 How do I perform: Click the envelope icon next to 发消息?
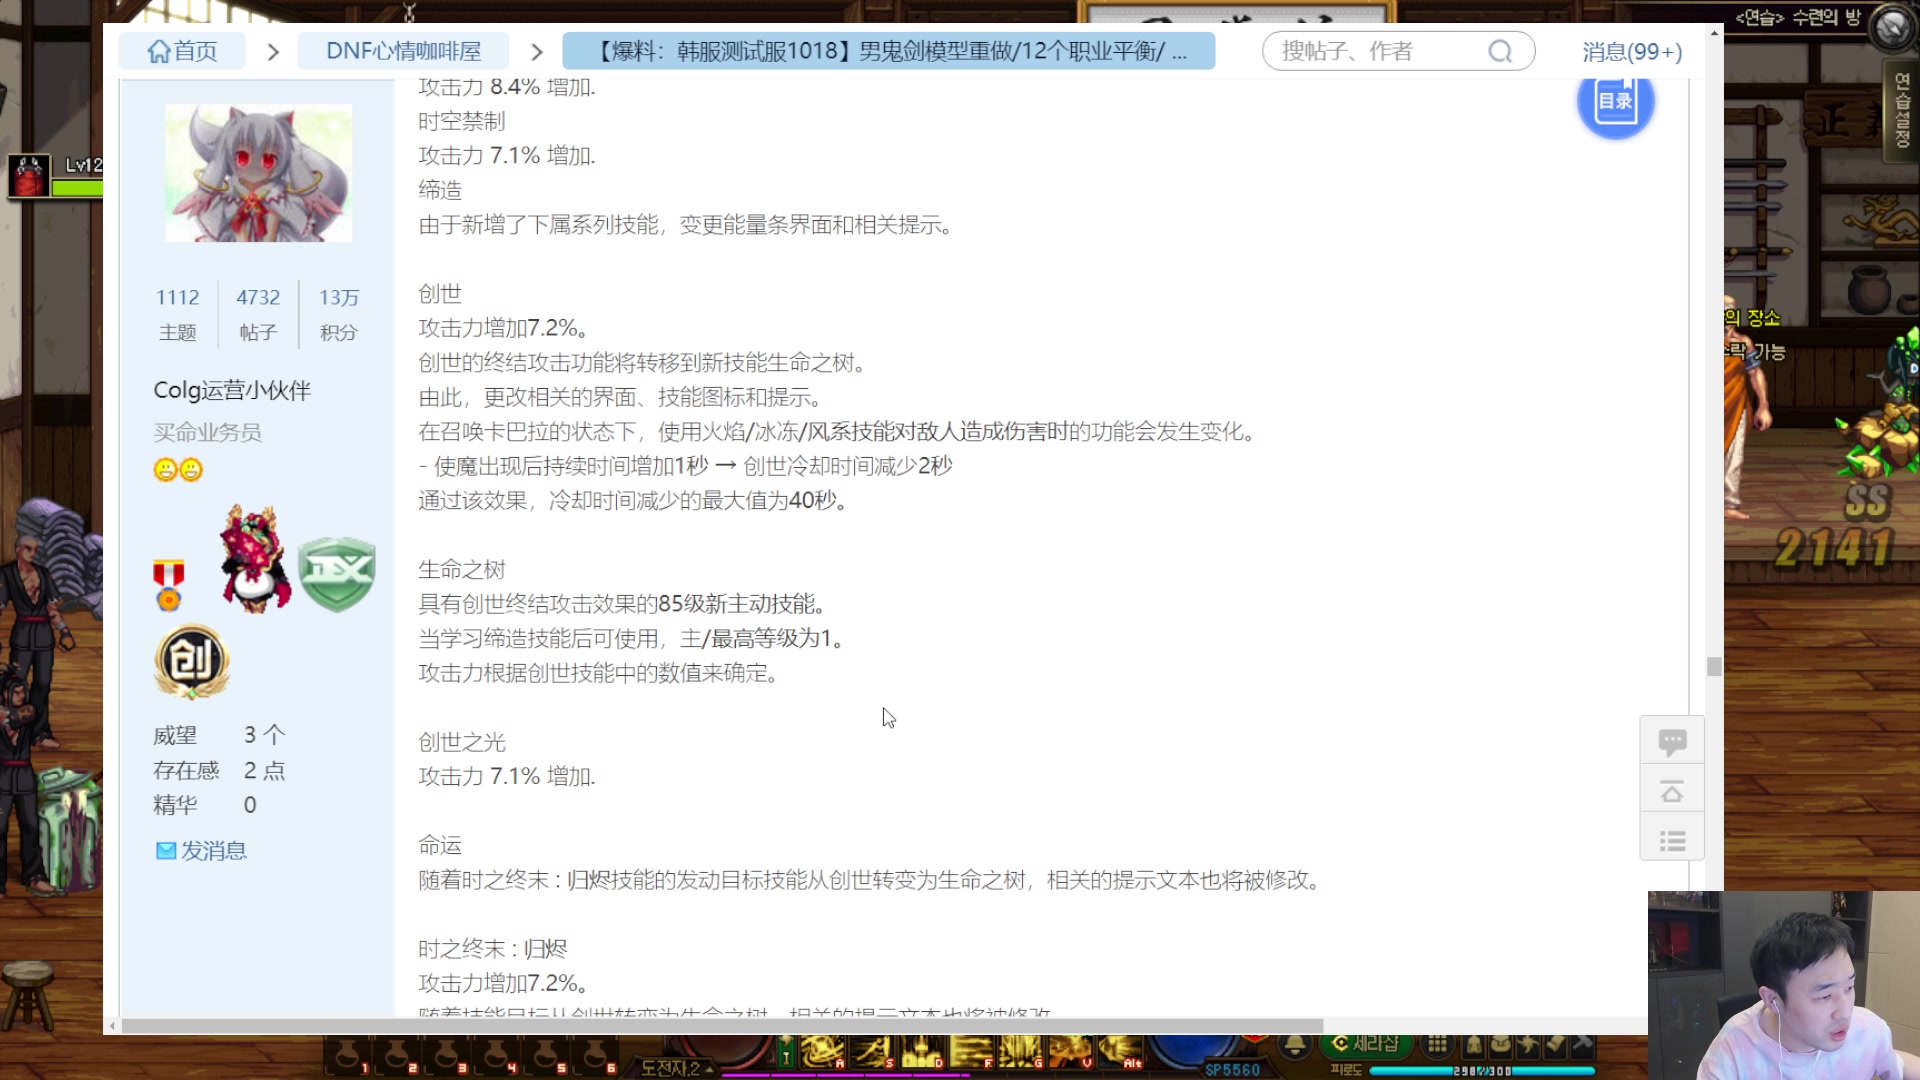point(166,851)
